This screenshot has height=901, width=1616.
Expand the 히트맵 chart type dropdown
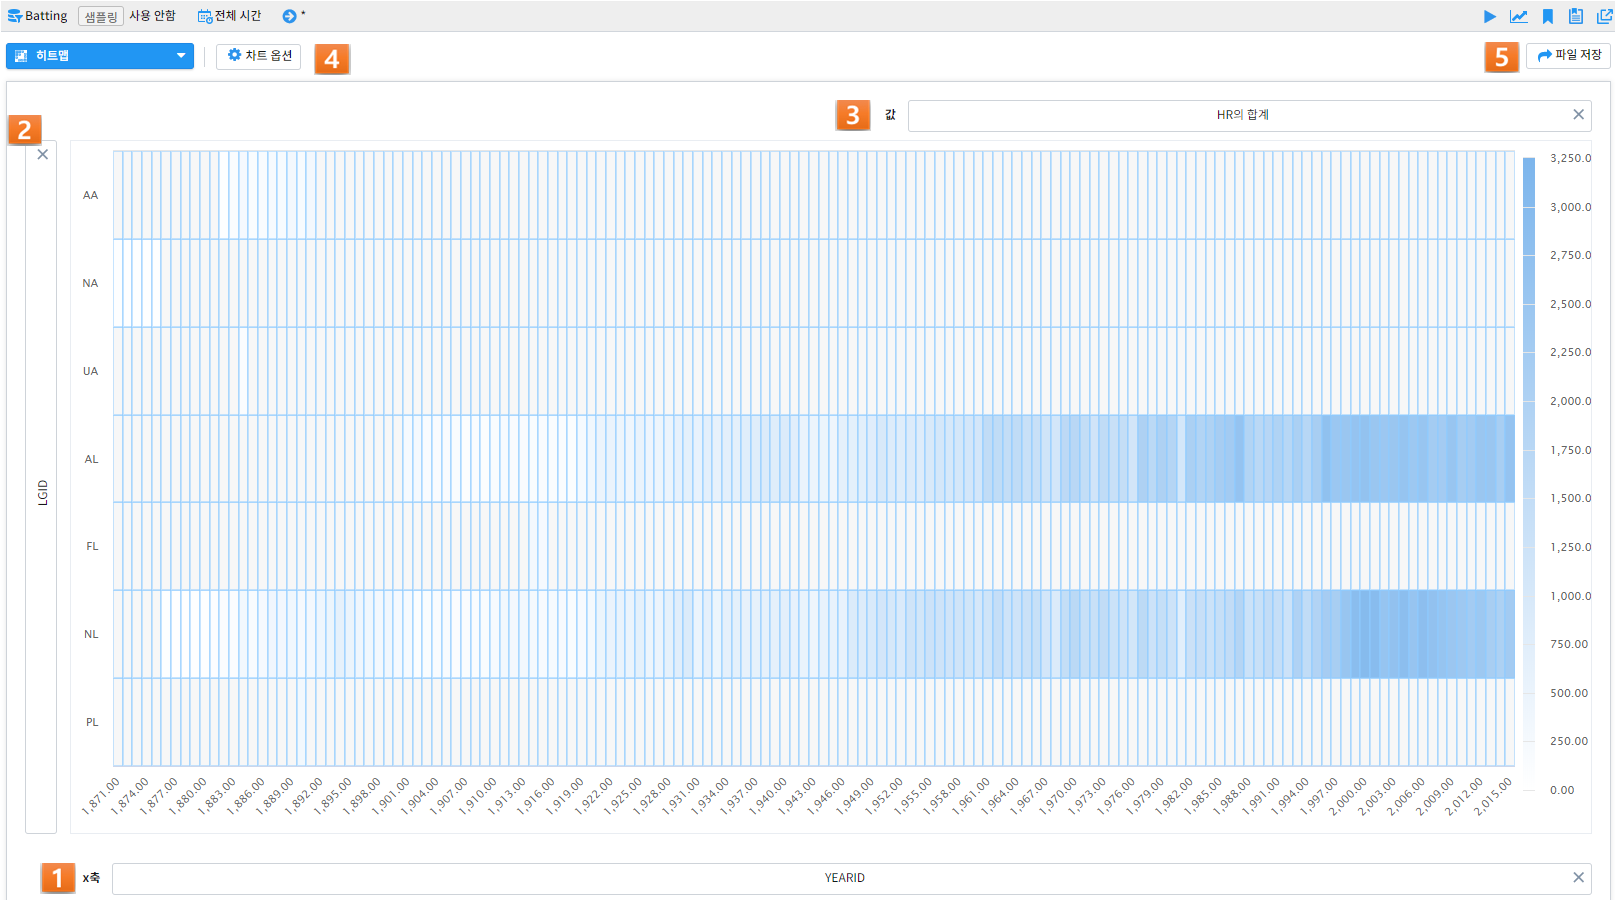[100, 56]
